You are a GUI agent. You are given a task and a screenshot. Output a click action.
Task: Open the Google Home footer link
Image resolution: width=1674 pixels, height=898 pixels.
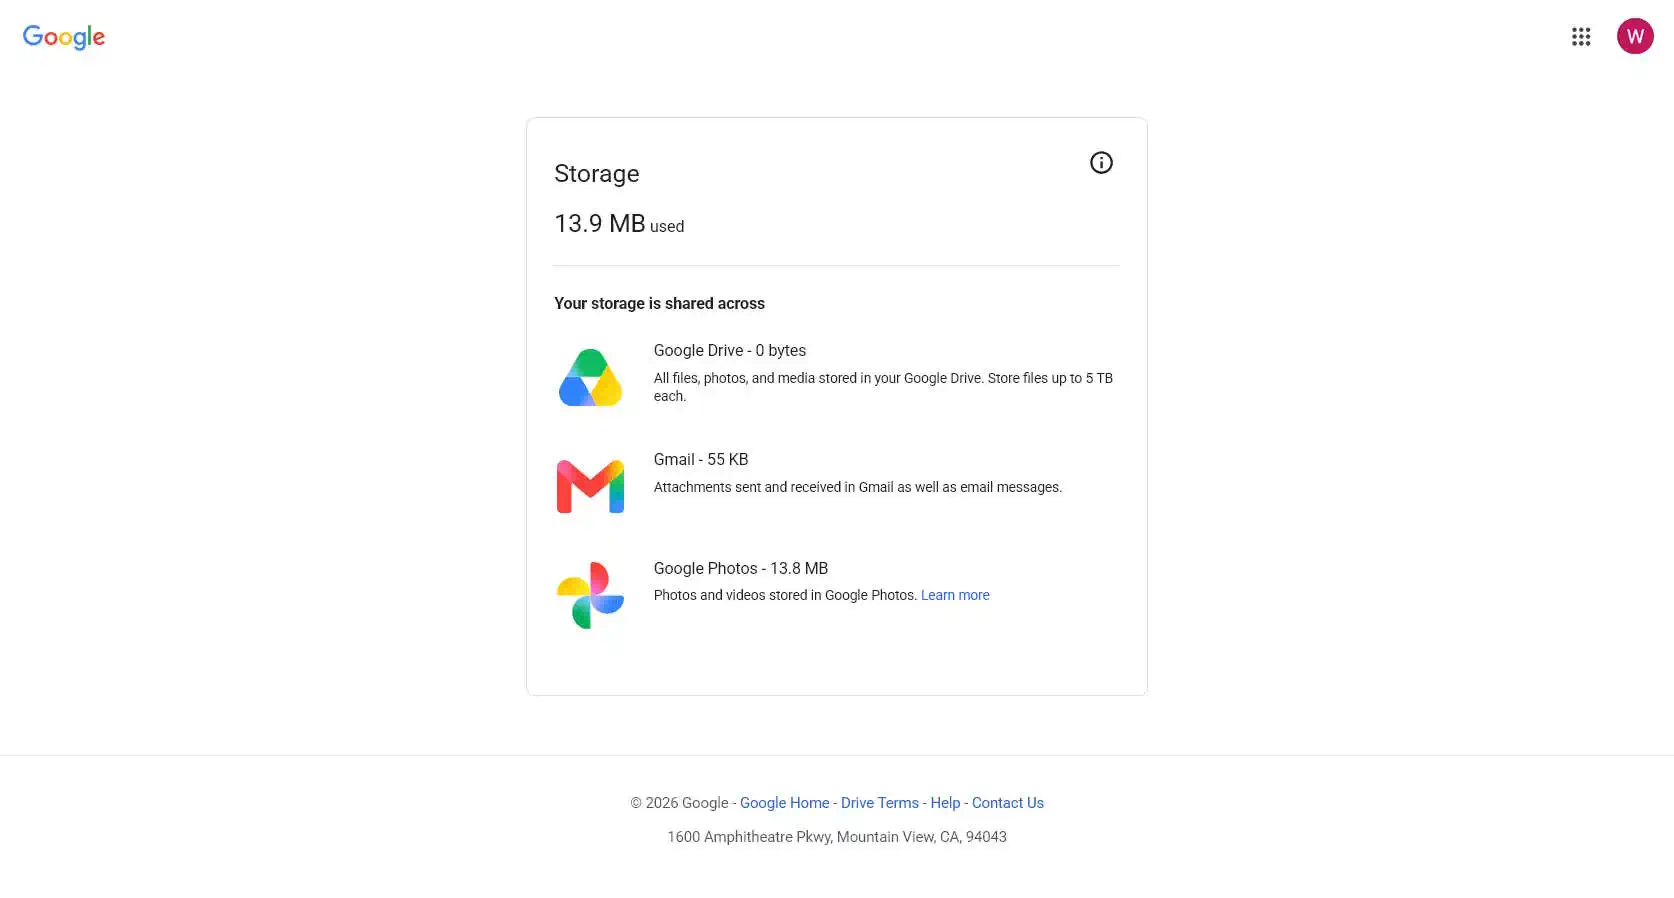point(784,803)
